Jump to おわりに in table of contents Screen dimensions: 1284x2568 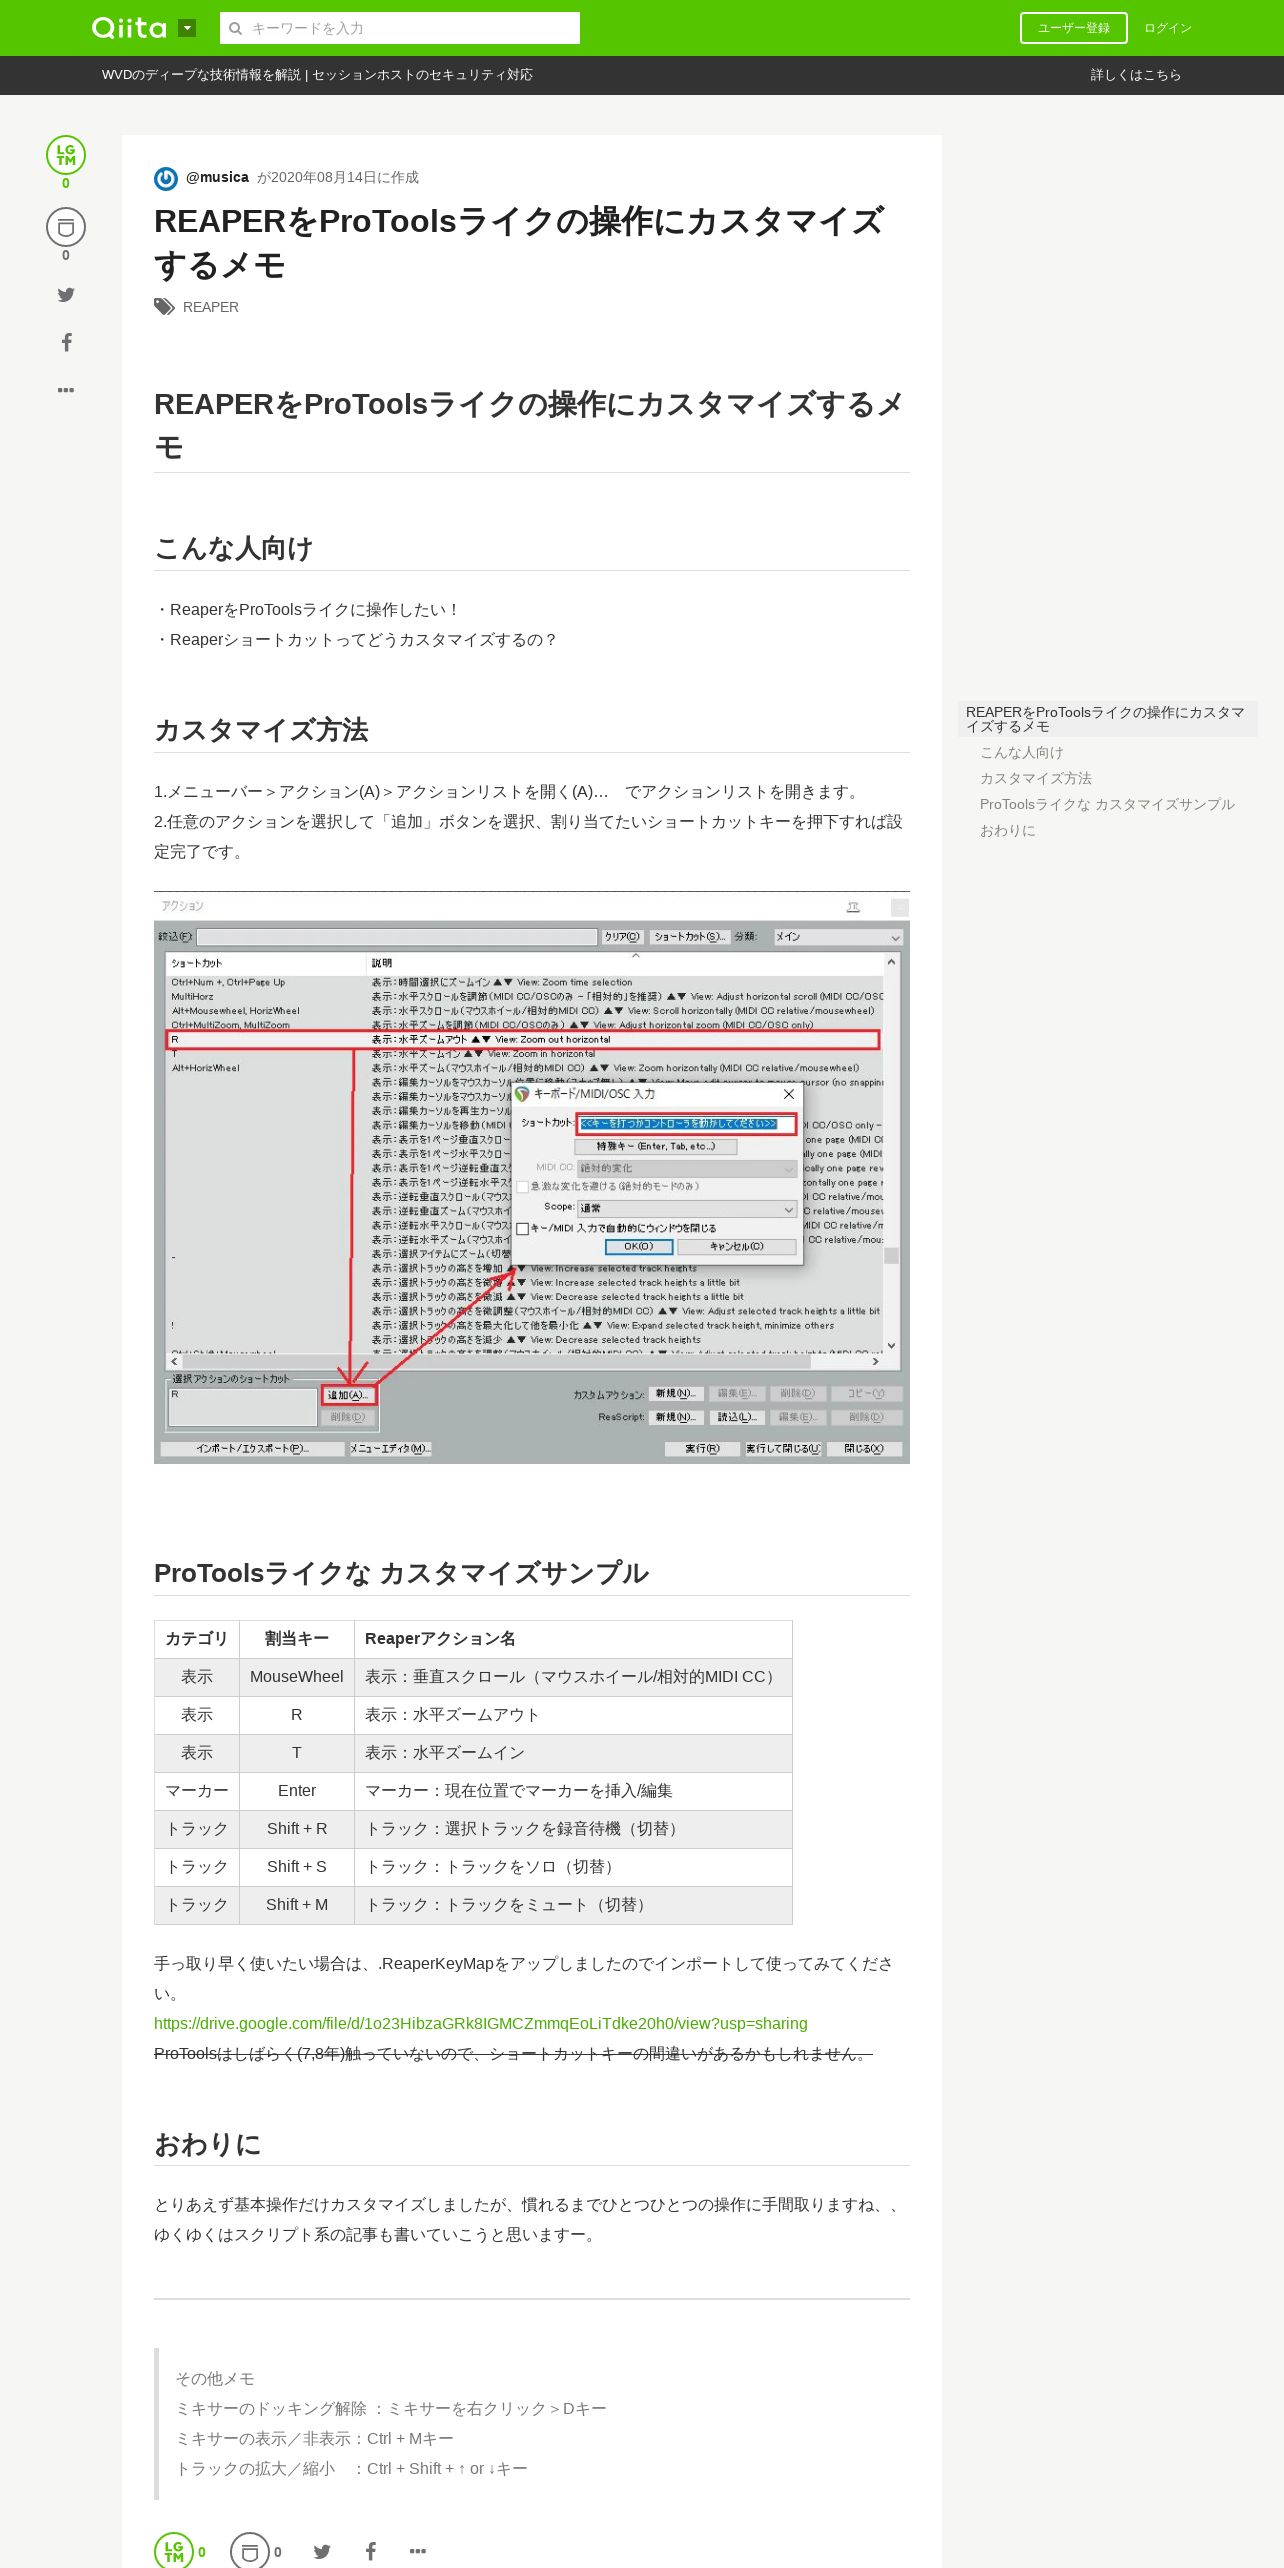(1008, 830)
